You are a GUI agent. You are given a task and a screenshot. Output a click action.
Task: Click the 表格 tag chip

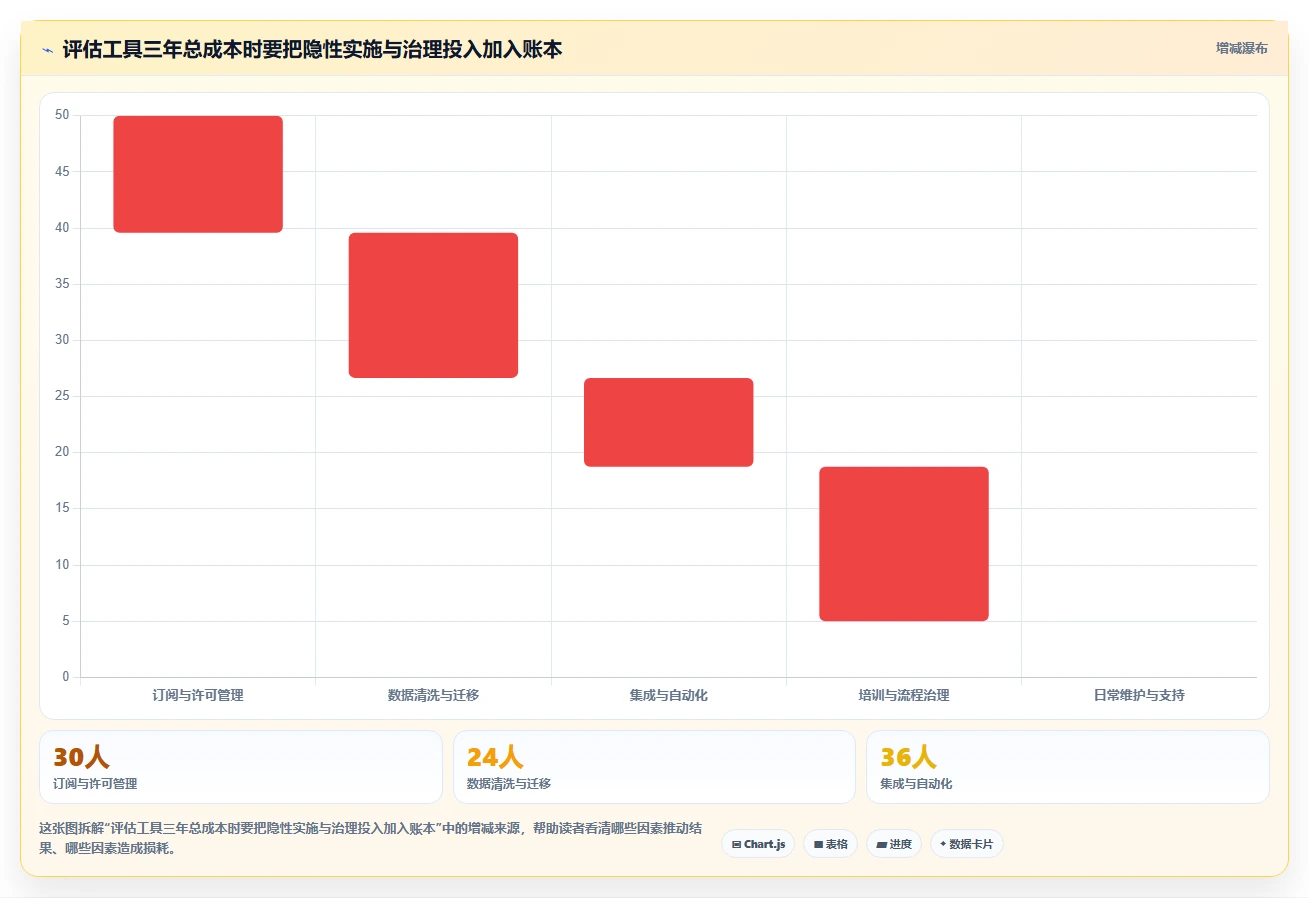830,844
